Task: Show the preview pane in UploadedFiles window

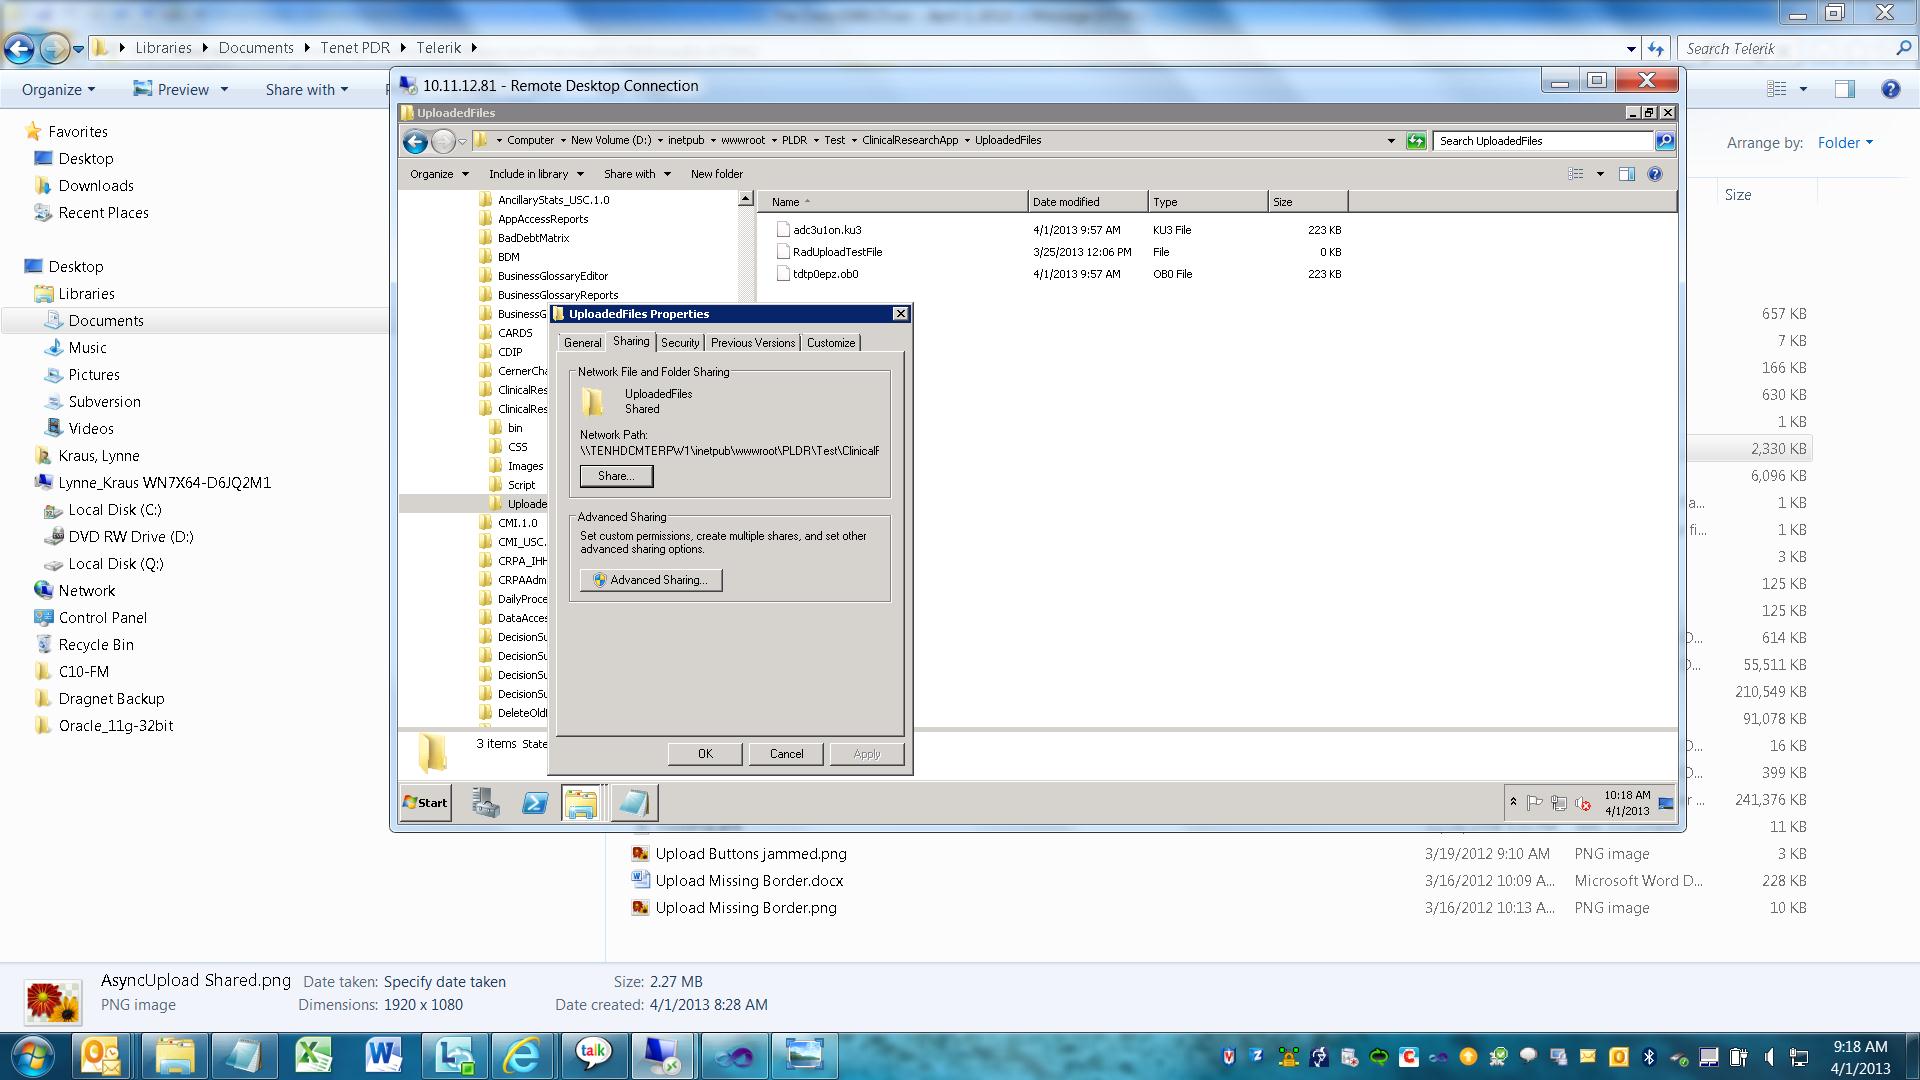Action: pyautogui.click(x=1627, y=174)
